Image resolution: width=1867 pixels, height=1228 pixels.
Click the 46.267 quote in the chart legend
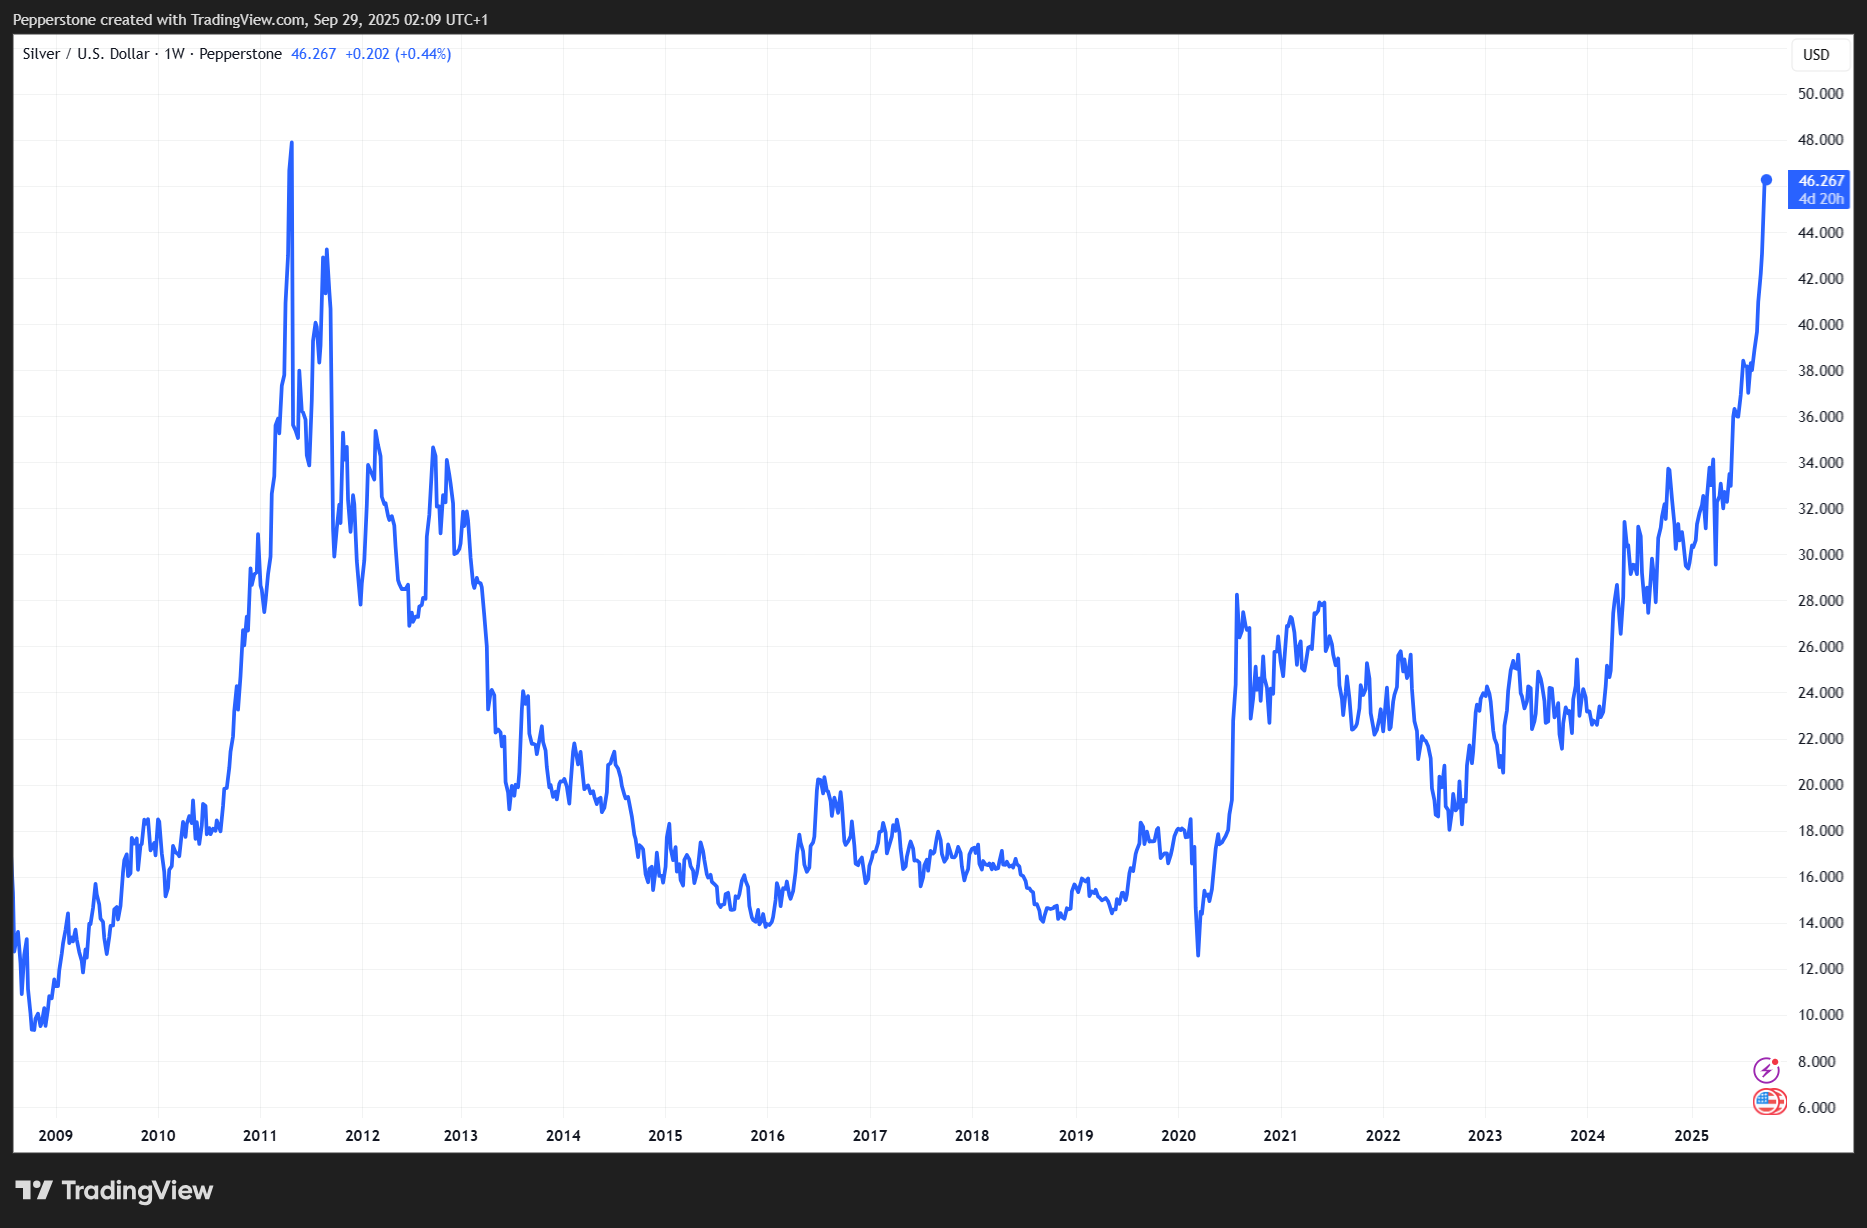313,54
